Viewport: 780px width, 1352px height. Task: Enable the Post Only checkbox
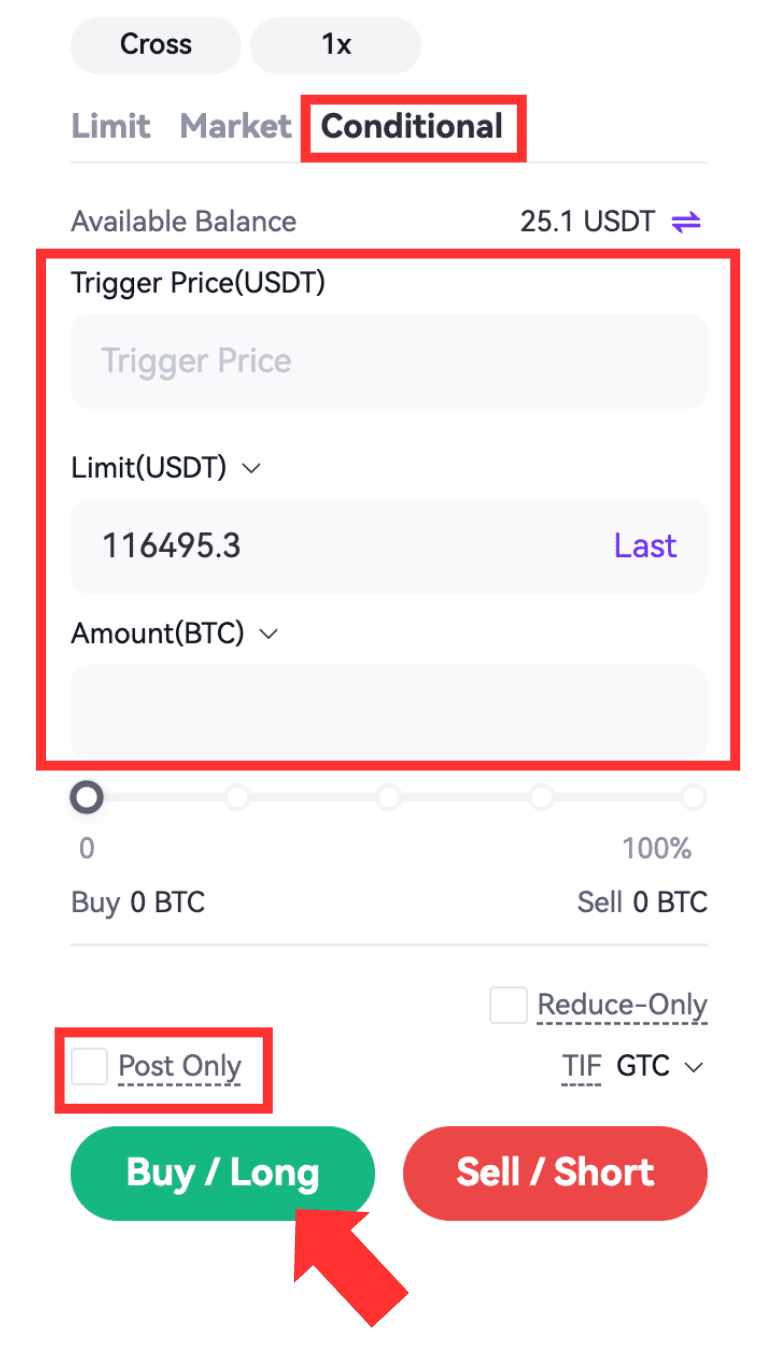coord(90,1067)
